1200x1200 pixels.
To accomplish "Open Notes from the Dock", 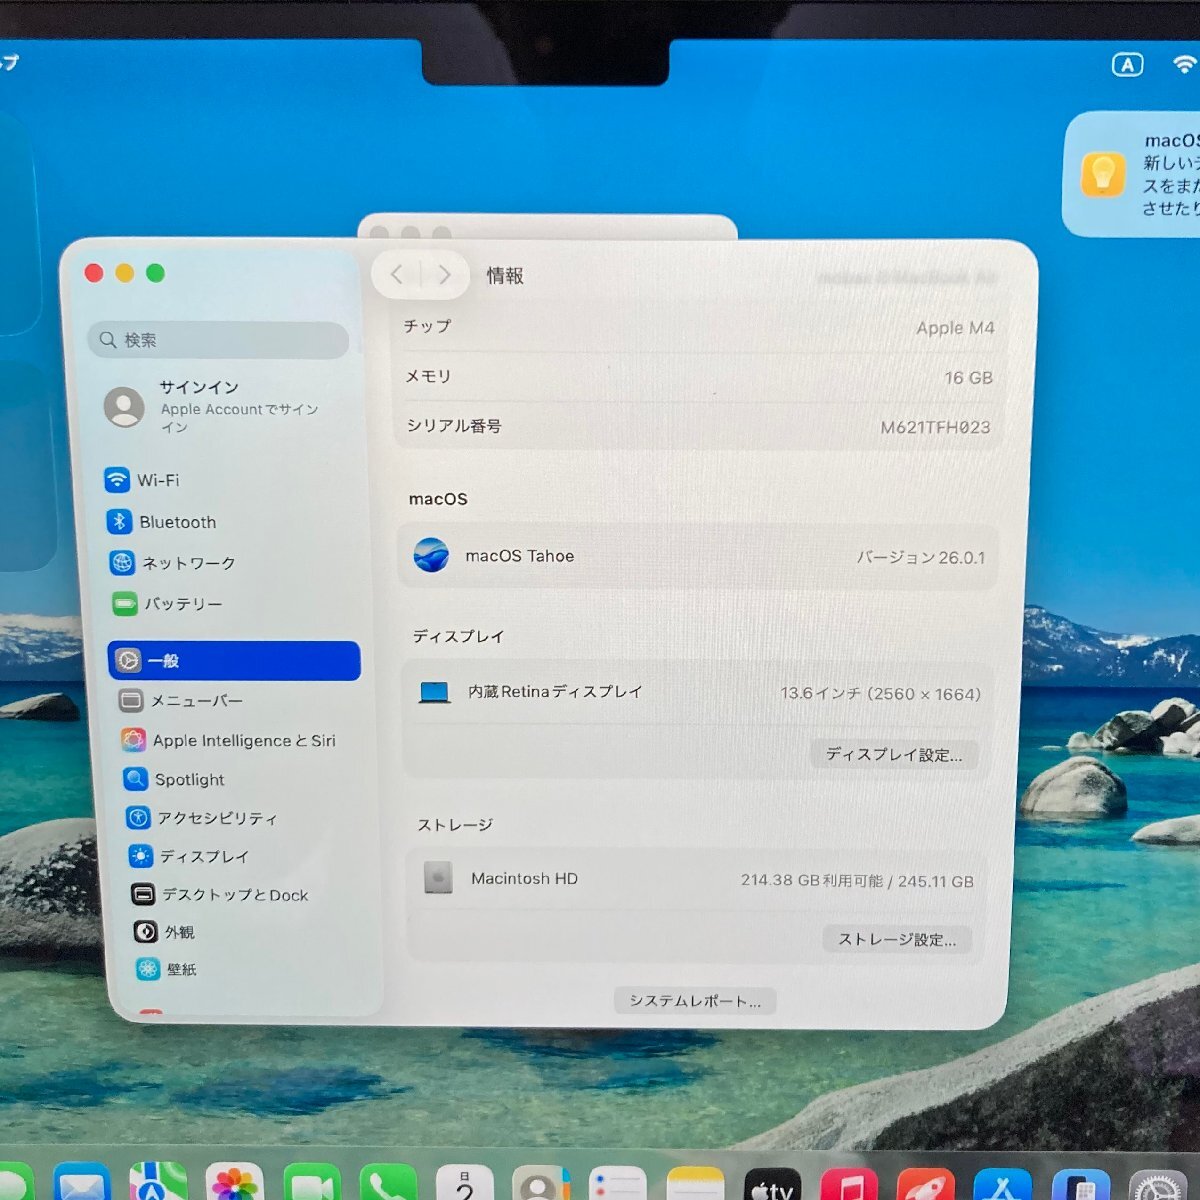I will coord(695,1184).
